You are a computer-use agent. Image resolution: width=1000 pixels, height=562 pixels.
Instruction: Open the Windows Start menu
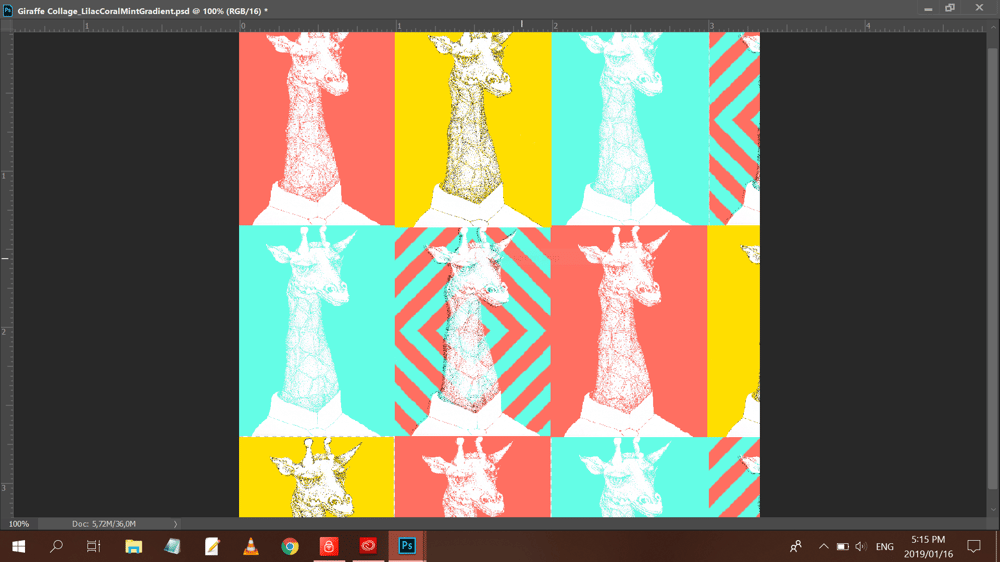coord(18,547)
